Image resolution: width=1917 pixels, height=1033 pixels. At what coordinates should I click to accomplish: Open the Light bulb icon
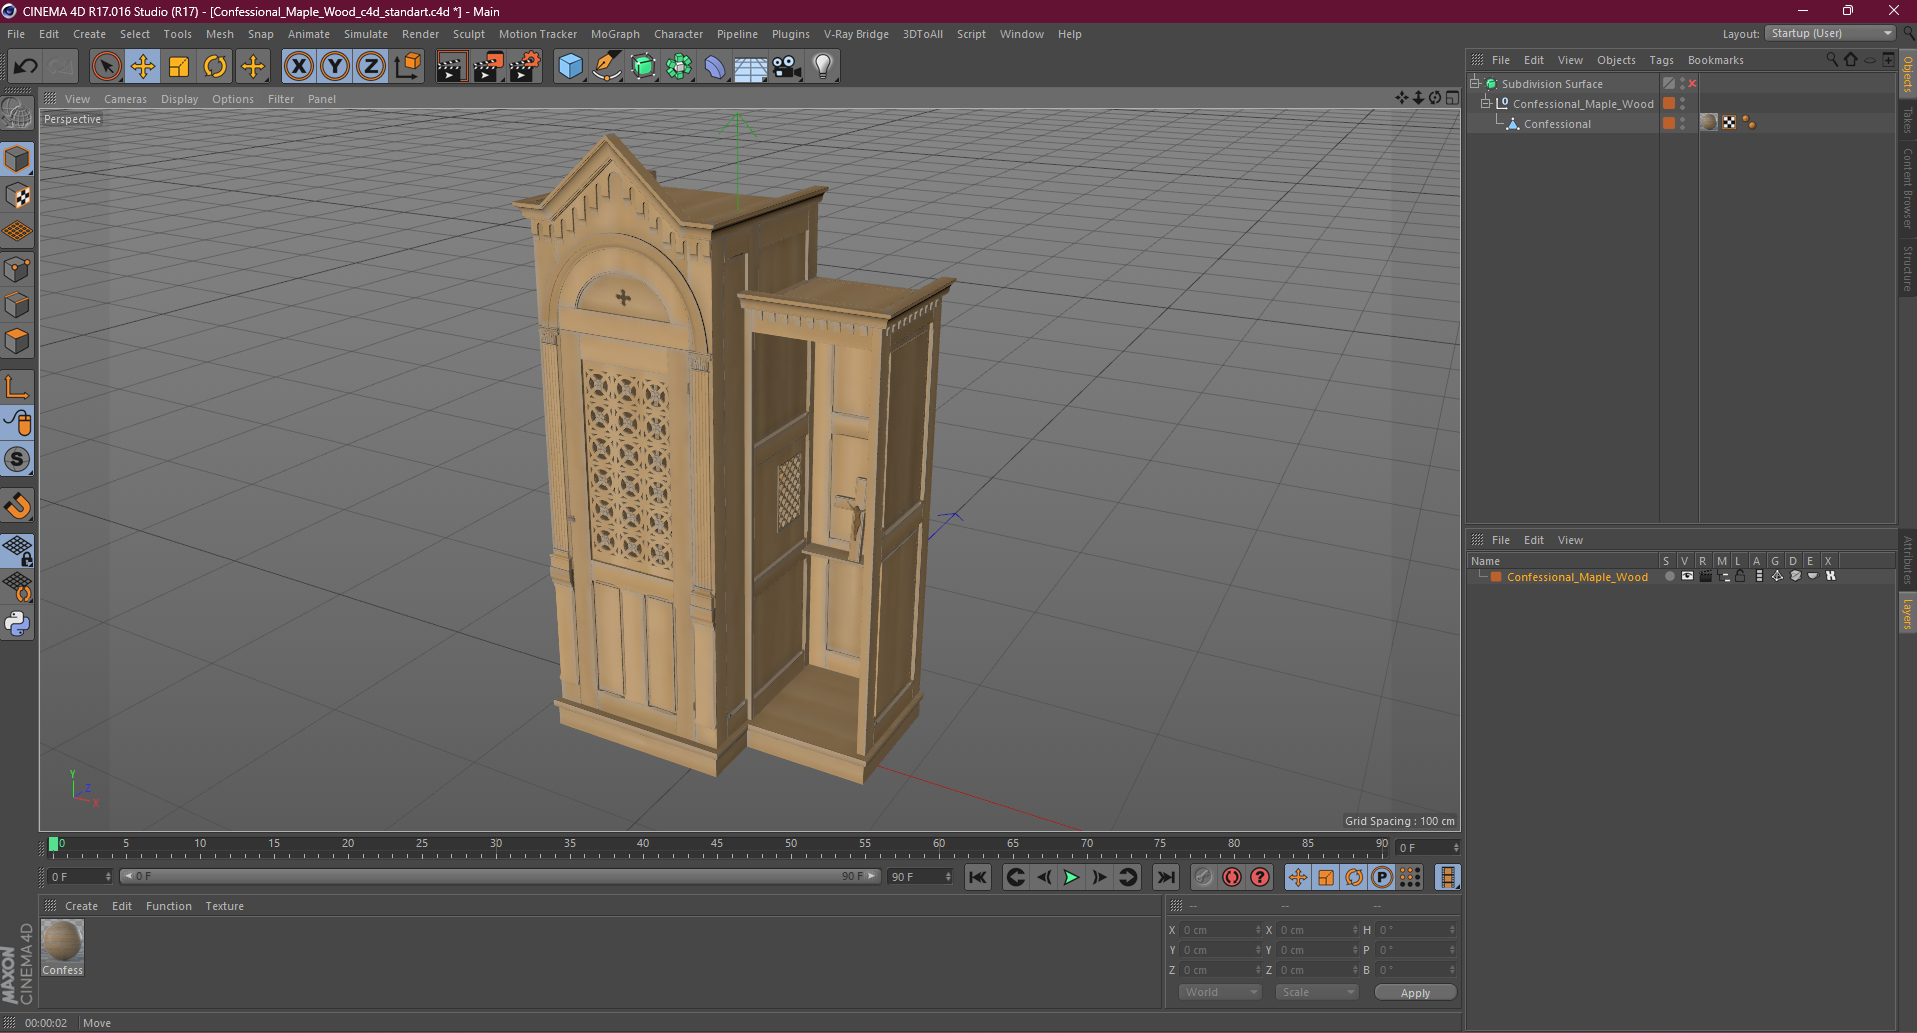point(823,66)
